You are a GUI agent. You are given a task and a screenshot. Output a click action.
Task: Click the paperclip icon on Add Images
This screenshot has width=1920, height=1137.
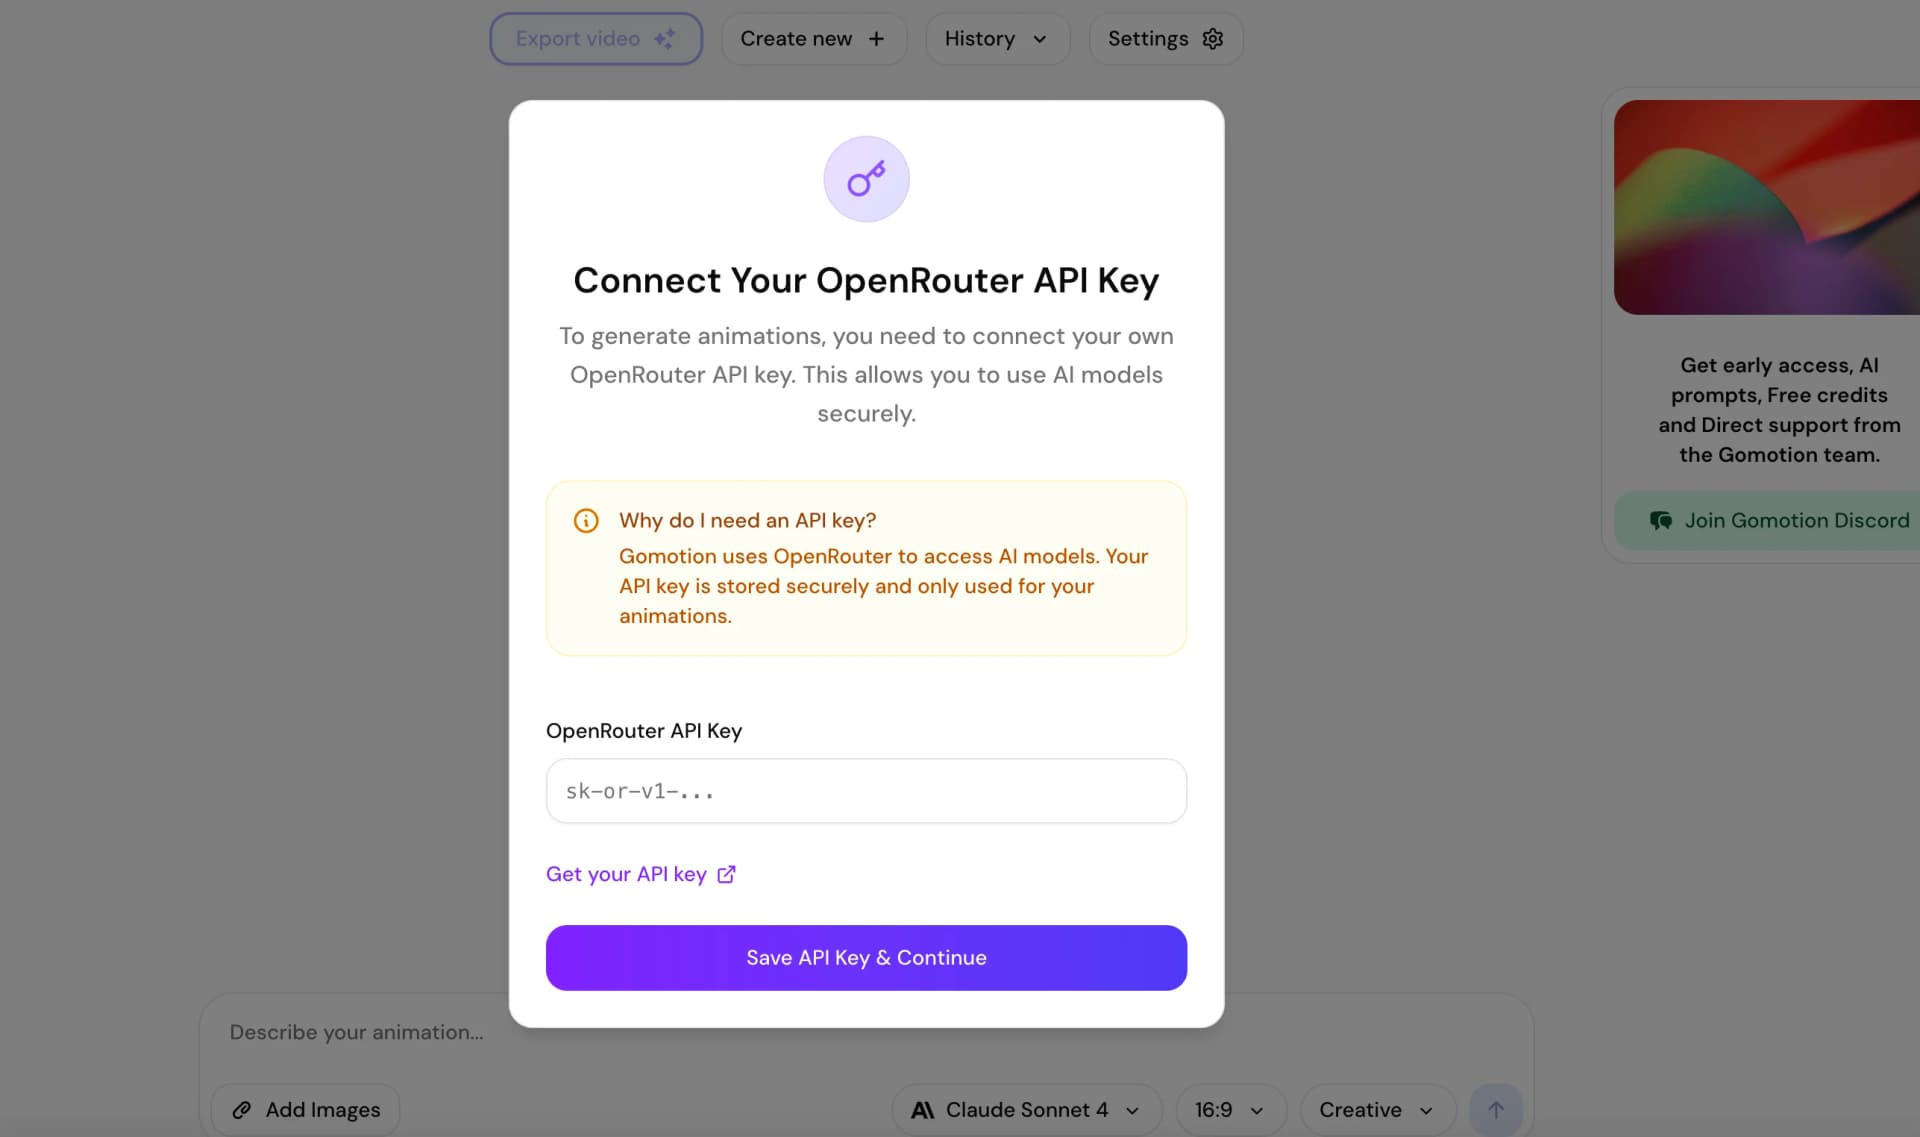(241, 1109)
